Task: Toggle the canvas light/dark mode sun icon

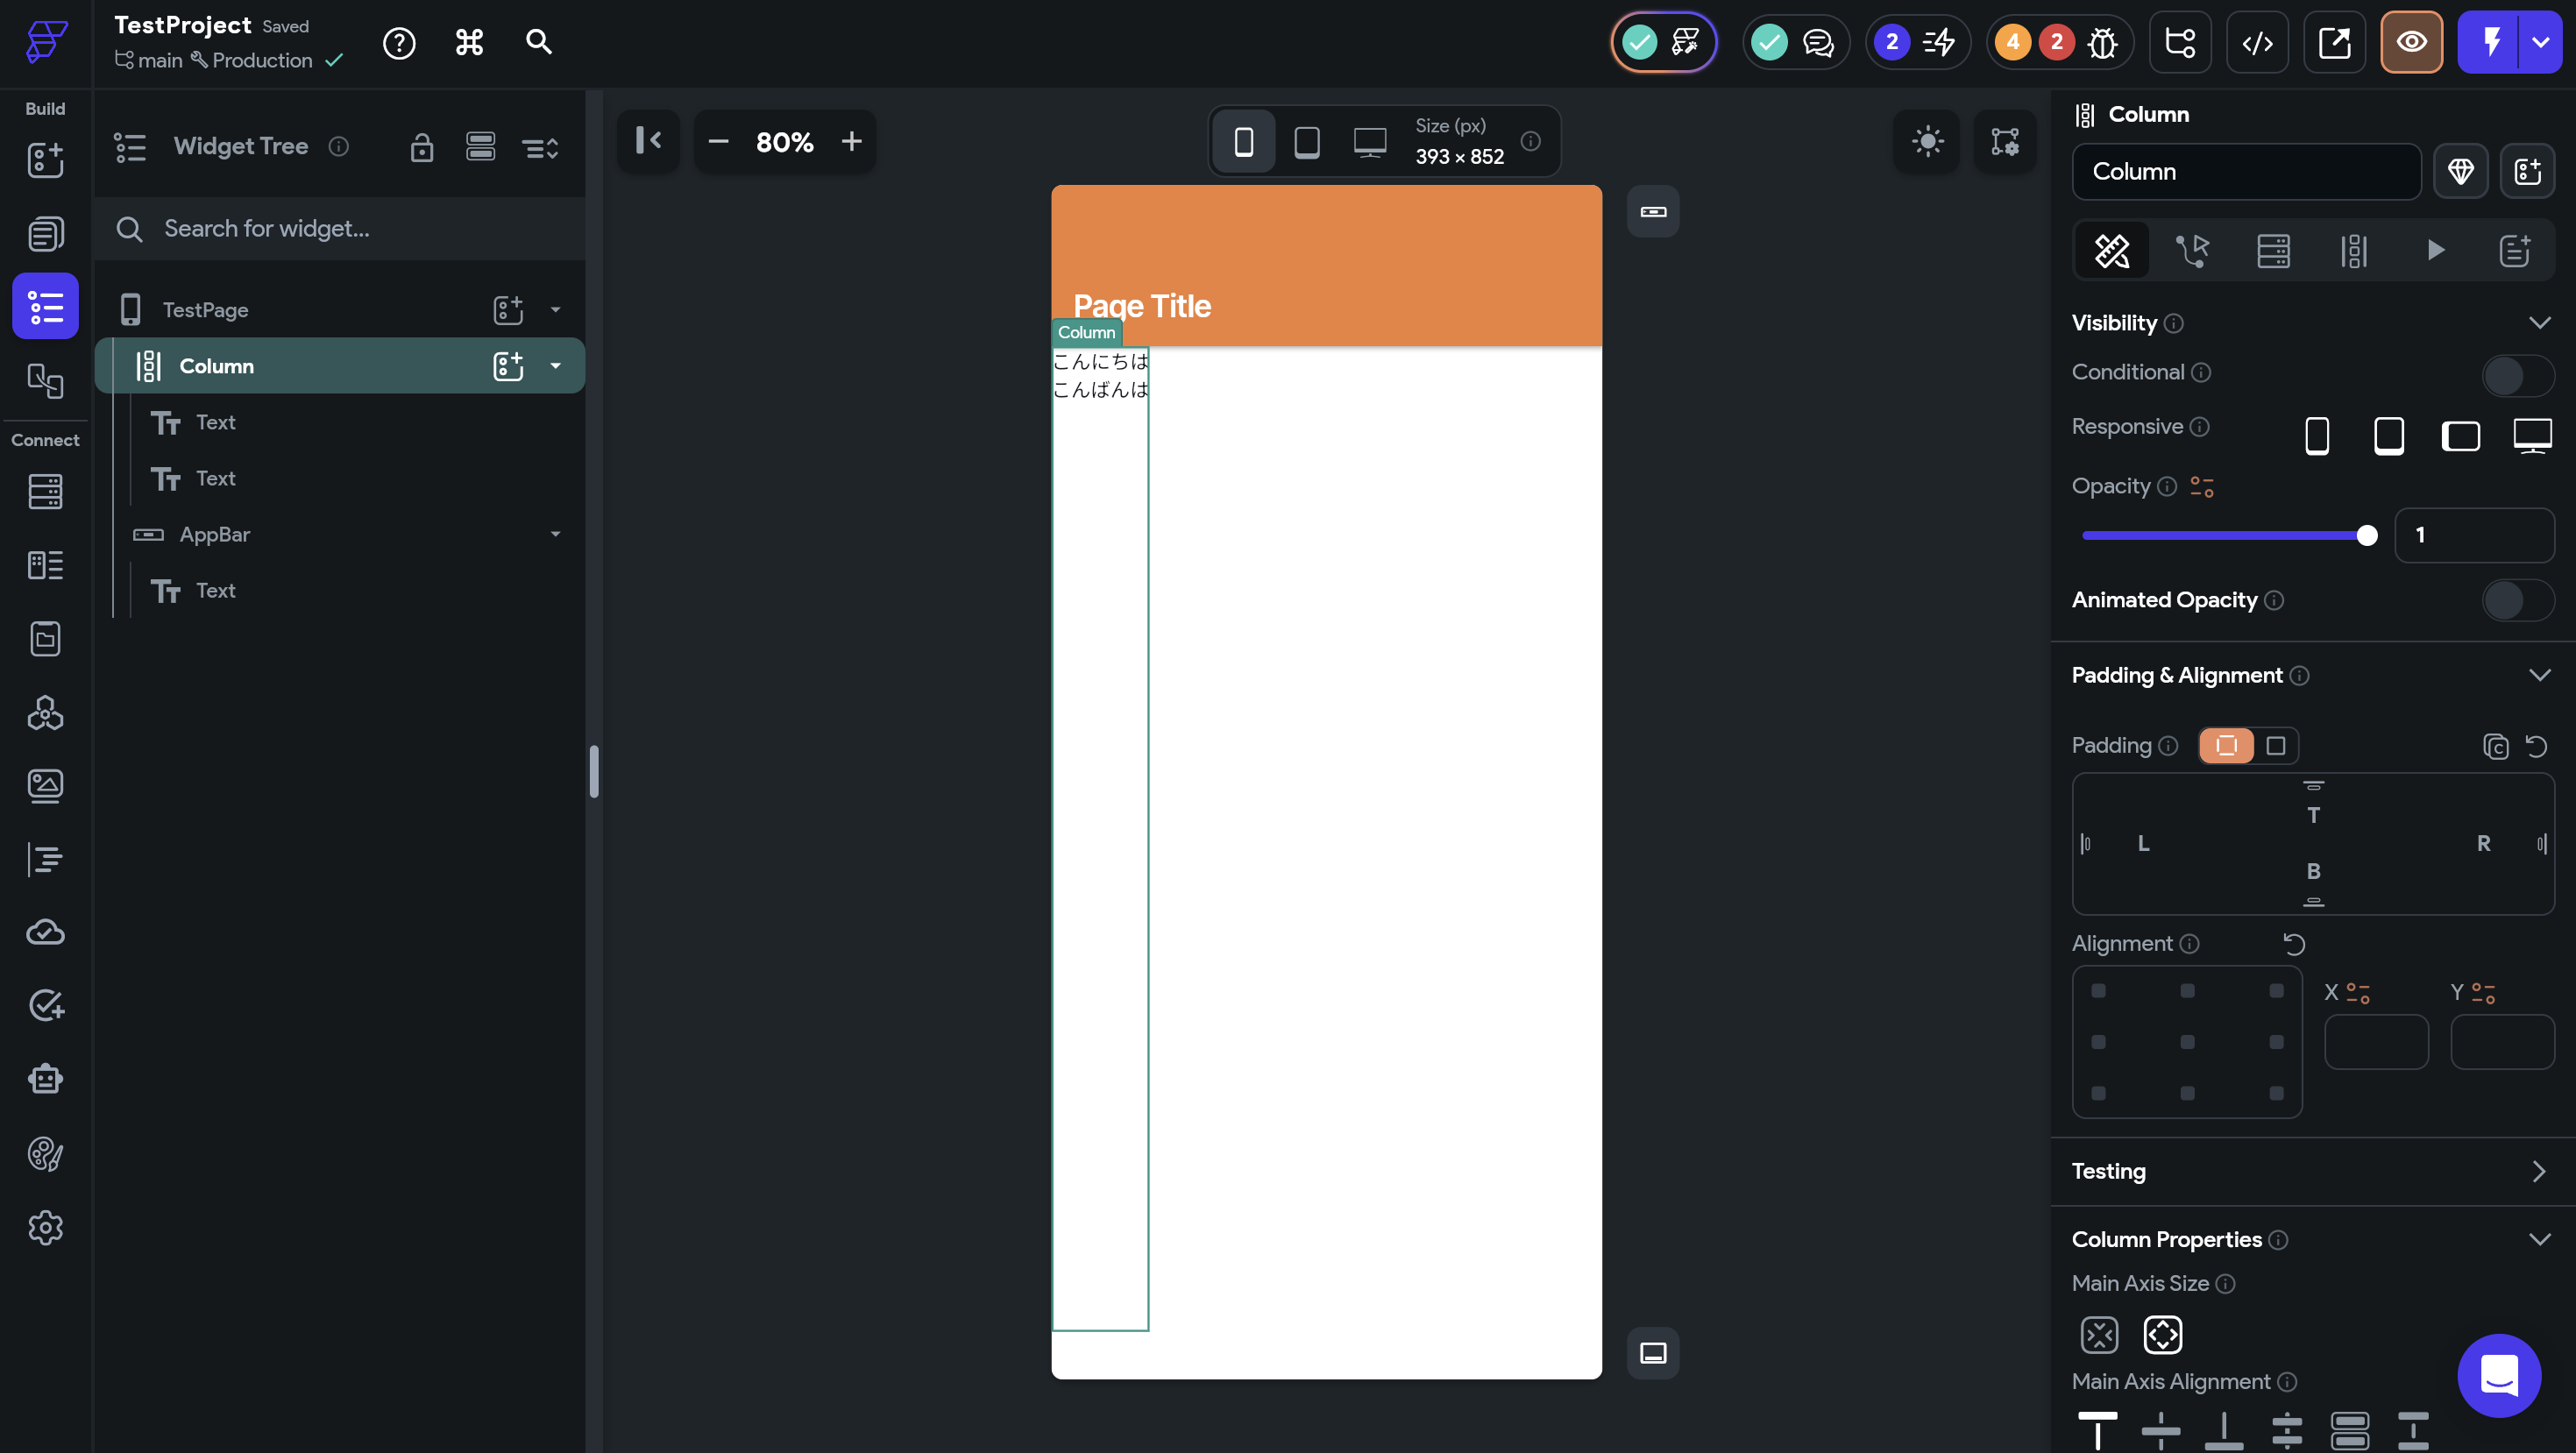Action: (x=1927, y=141)
